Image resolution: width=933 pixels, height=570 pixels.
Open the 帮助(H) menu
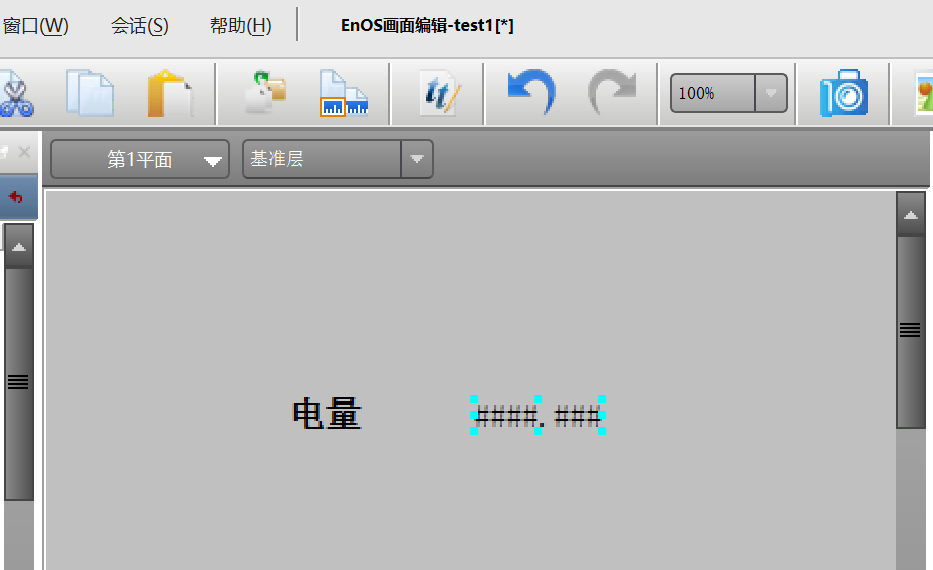point(240,26)
